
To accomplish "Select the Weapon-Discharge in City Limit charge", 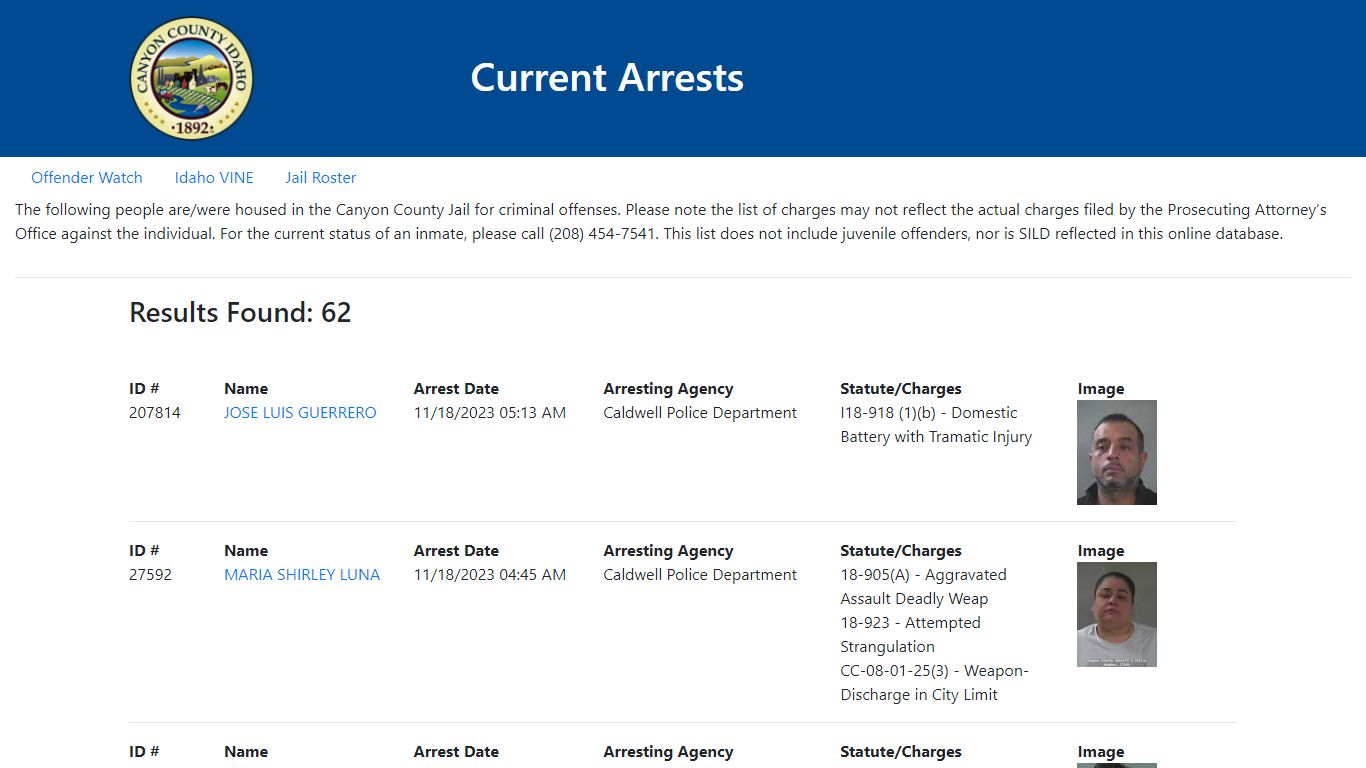I will click(934, 683).
